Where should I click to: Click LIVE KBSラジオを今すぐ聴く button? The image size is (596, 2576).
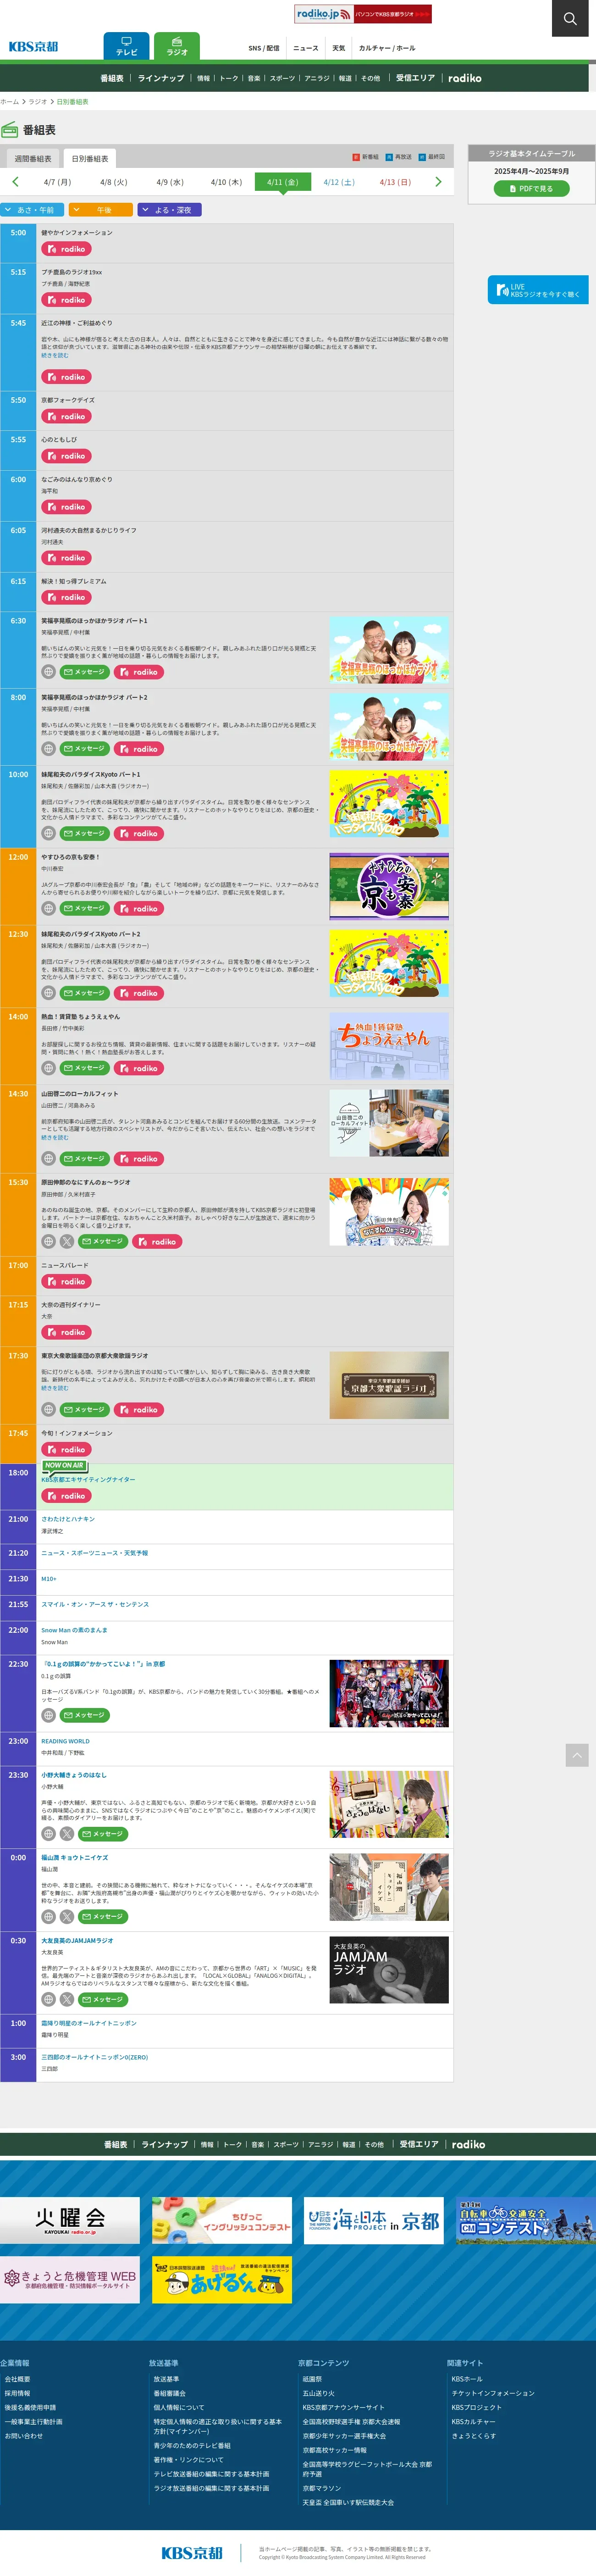(x=538, y=290)
